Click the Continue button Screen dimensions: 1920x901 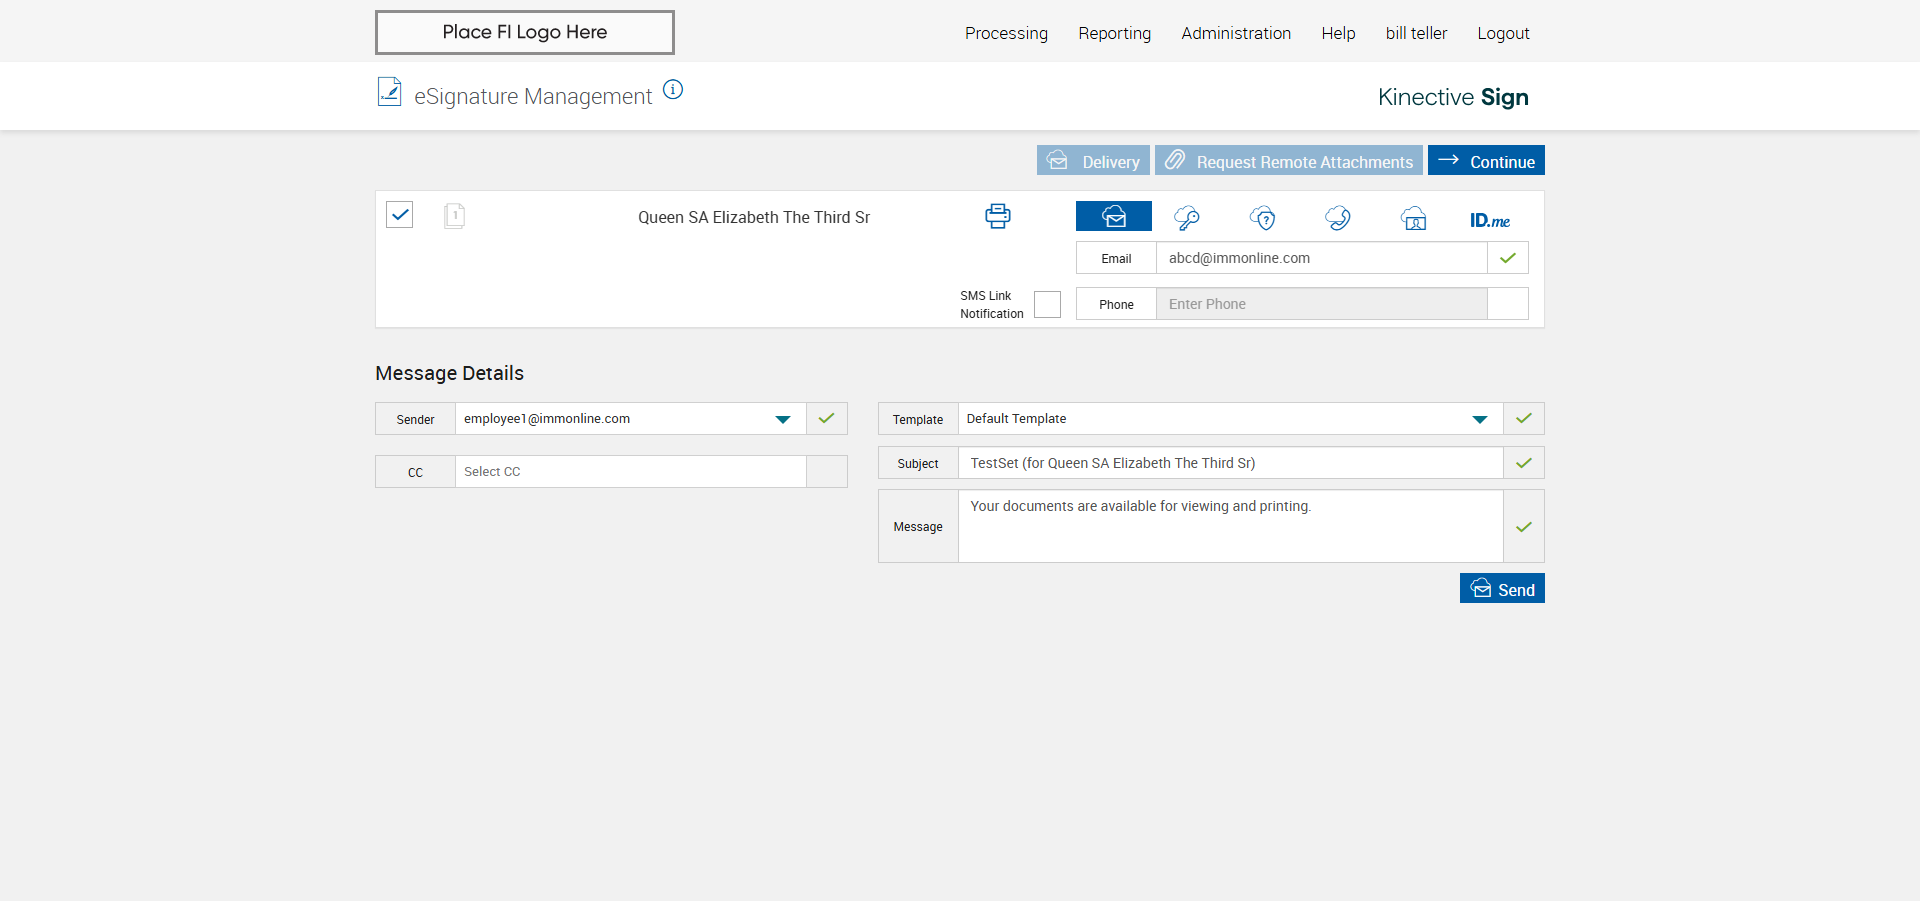point(1486,161)
